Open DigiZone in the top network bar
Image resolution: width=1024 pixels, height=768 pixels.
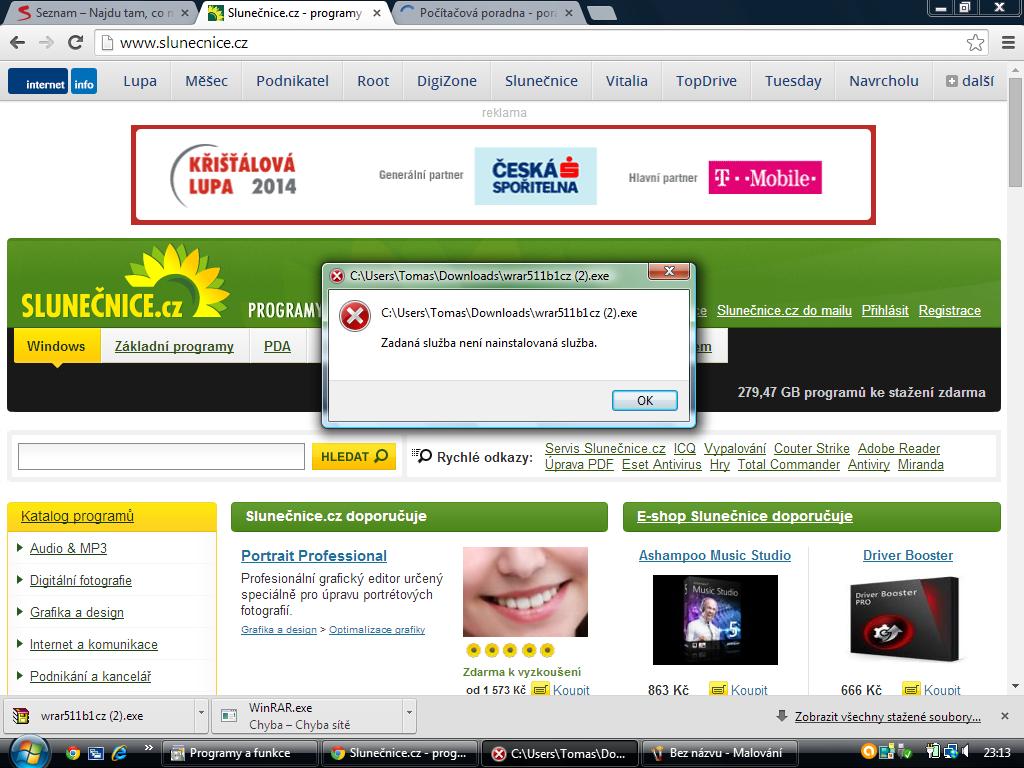click(447, 81)
